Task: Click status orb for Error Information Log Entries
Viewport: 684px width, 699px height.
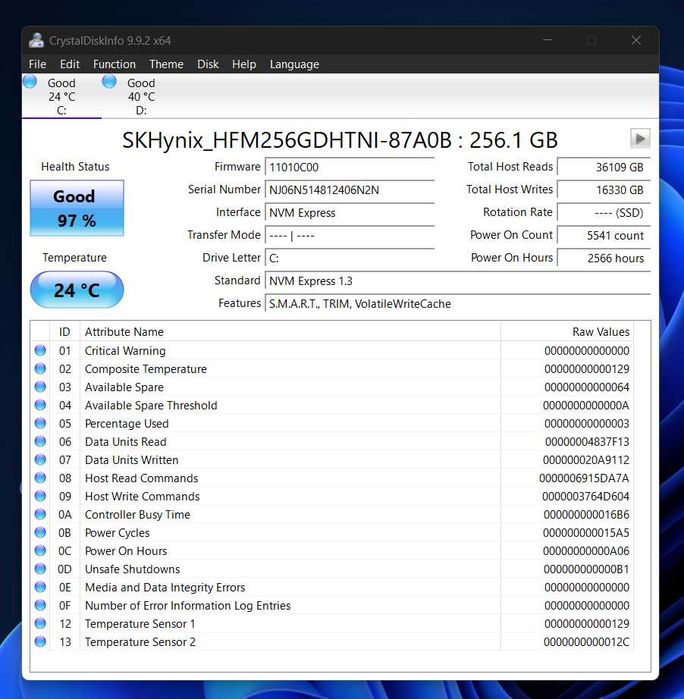Action: 40,605
